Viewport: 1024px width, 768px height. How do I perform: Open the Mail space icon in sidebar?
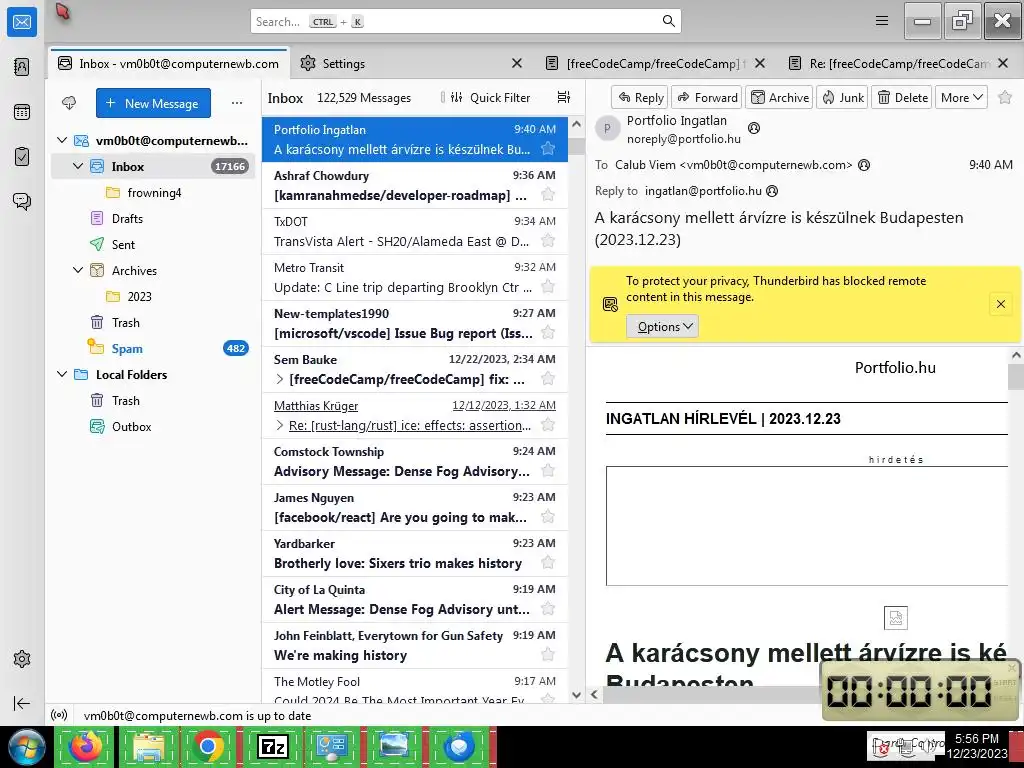click(x=22, y=22)
